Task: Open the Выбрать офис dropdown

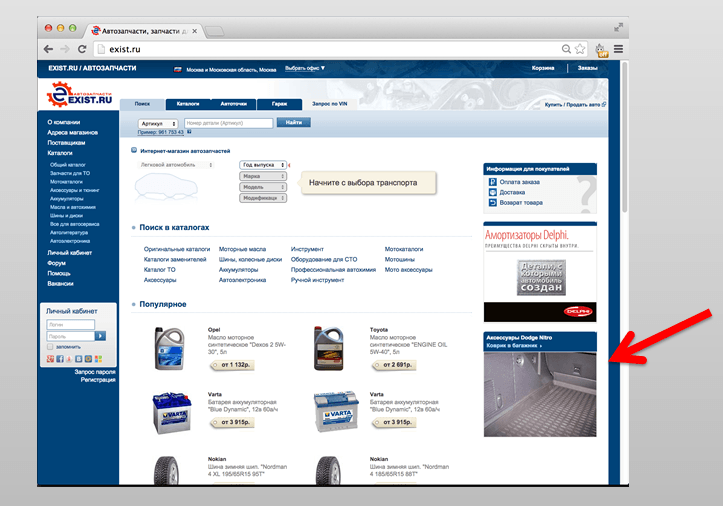Action: (x=305, y=68)
